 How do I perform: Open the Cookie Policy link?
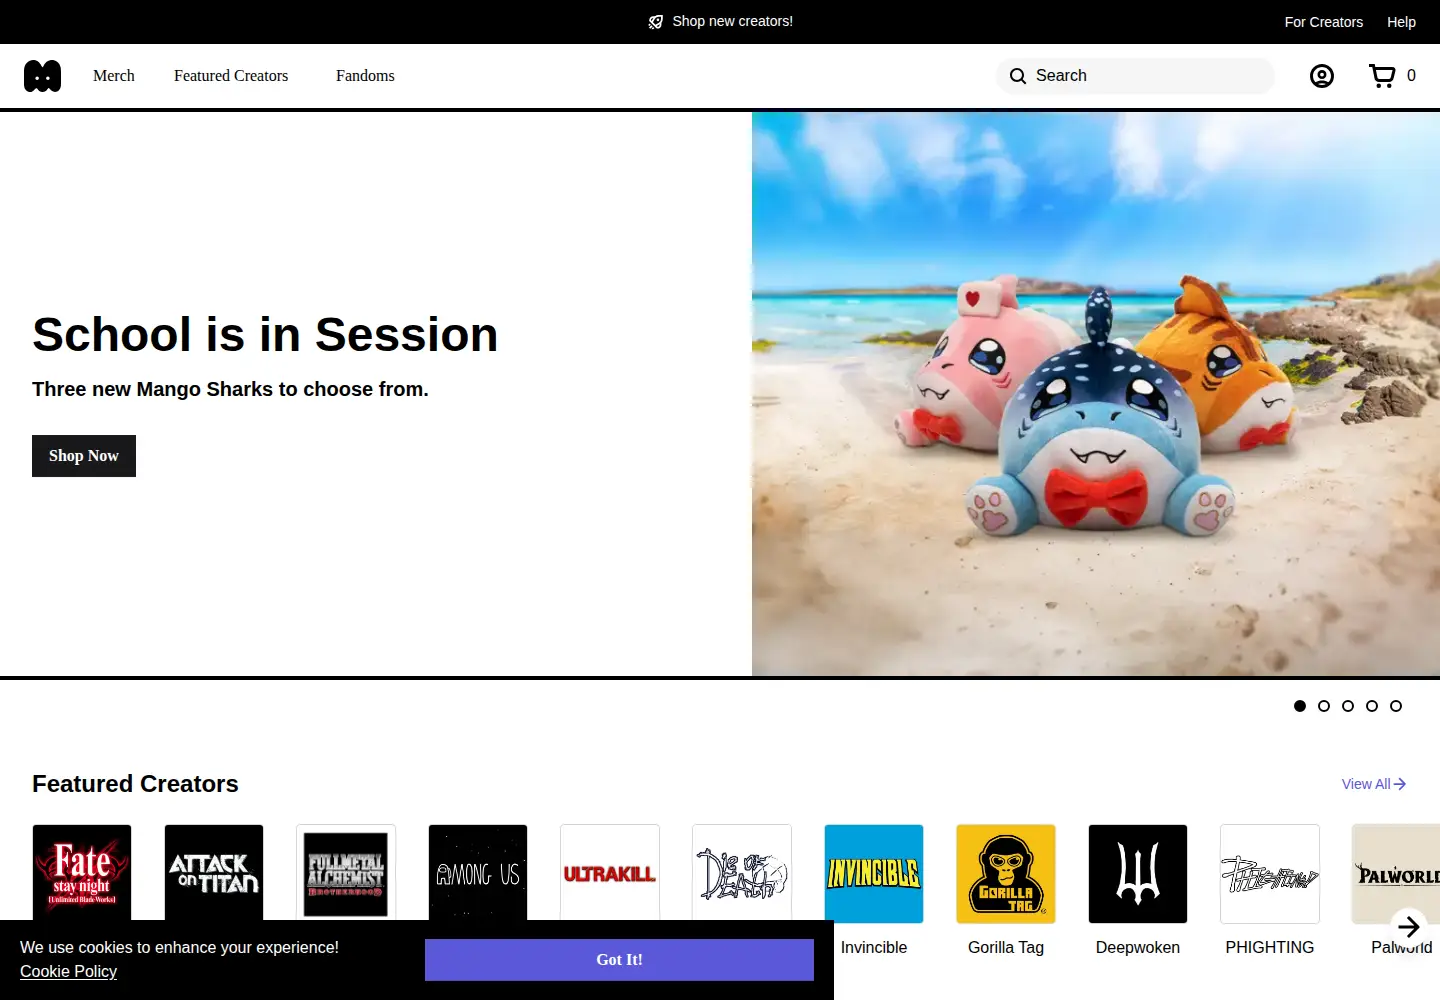pyautogui.click(x=68, y=972)
